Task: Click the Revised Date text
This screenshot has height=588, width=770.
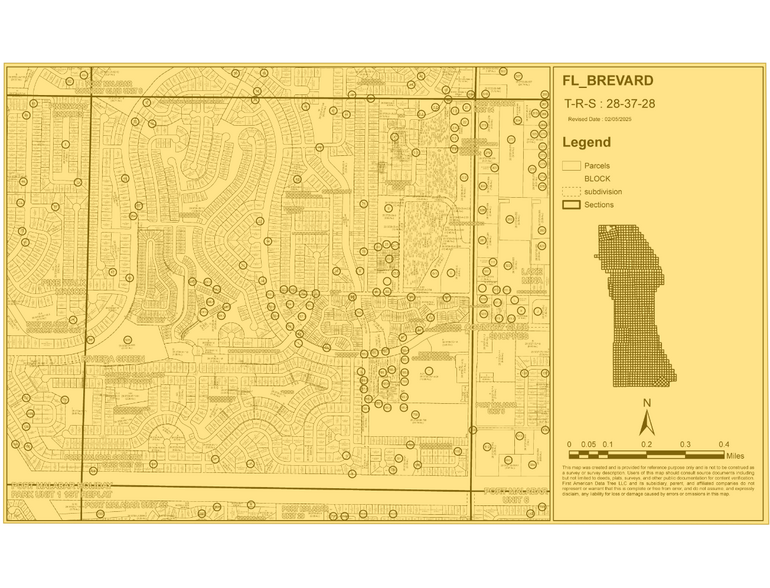Action: click(x=601, y=119)
